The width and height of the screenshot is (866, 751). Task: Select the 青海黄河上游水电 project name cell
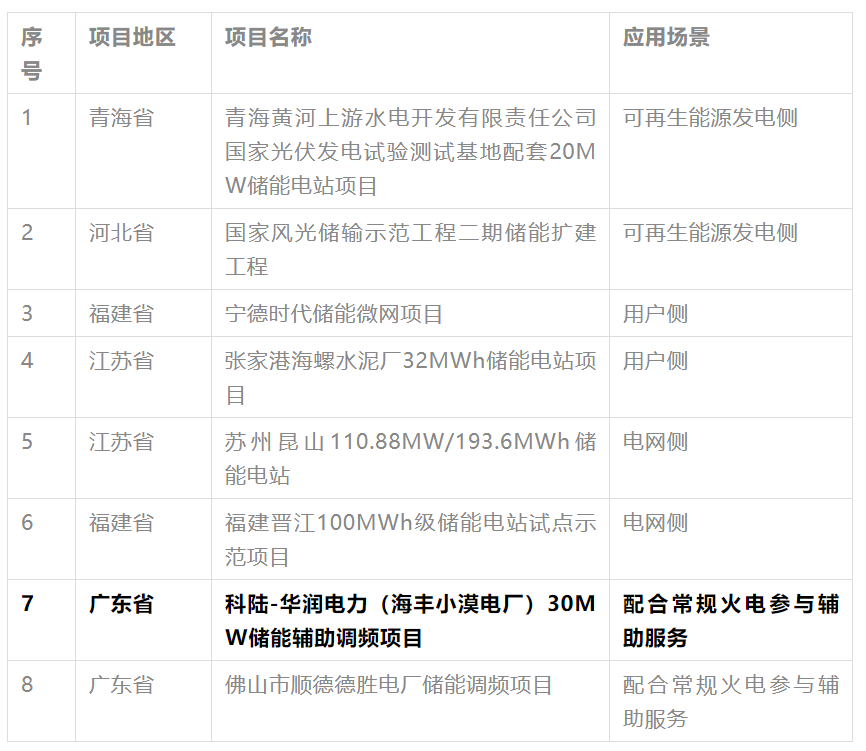coord(410,151)
